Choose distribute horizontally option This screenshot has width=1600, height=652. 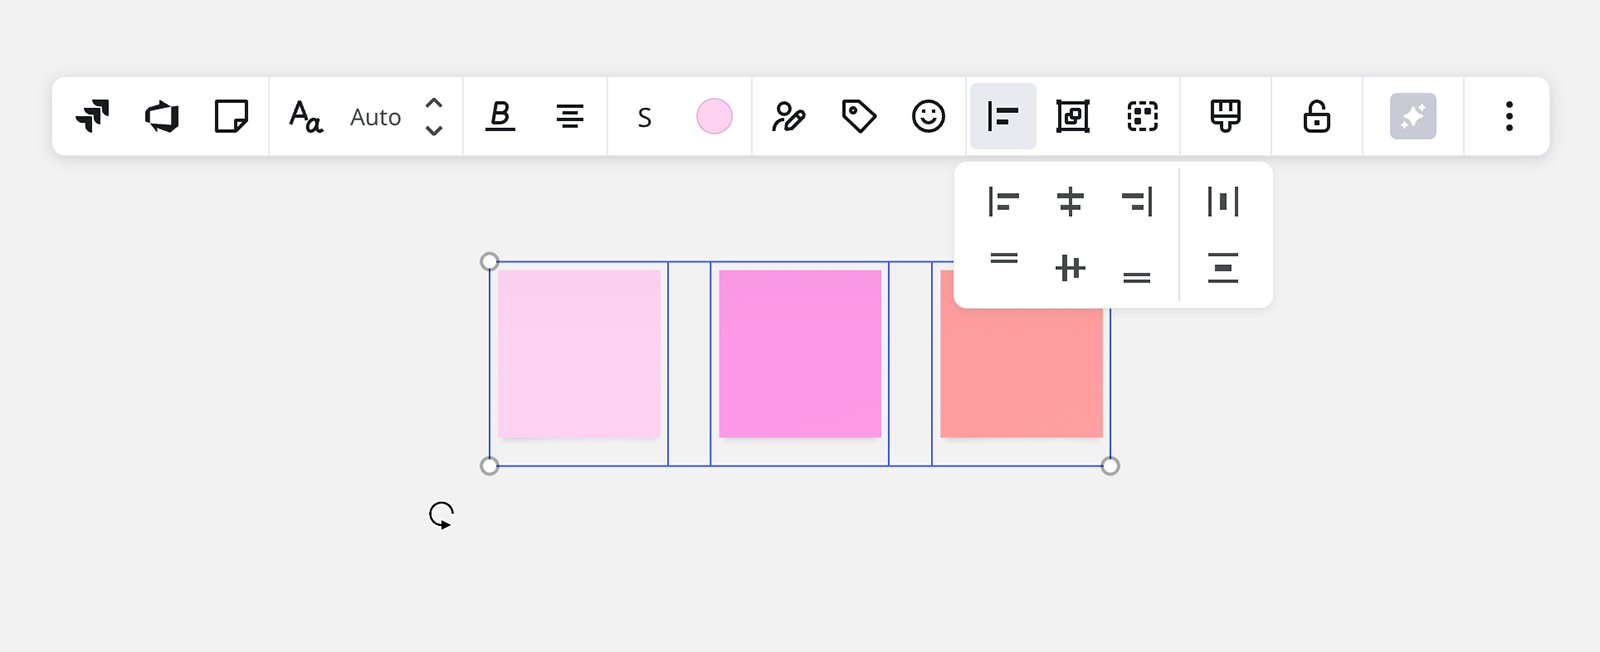tap(1222, 202)
